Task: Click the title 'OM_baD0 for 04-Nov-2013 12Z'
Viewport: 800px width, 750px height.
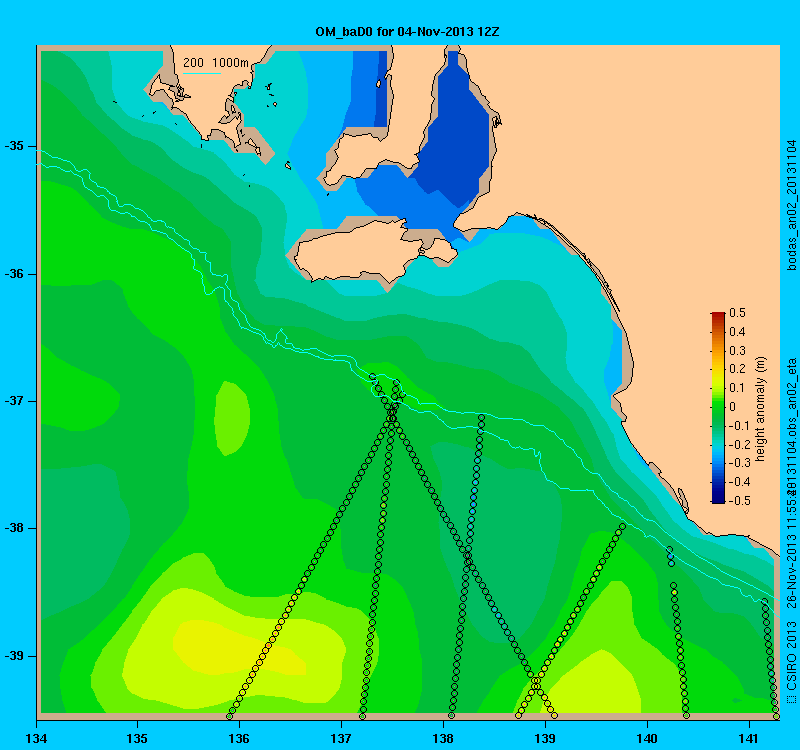Action: coord(407,32)
